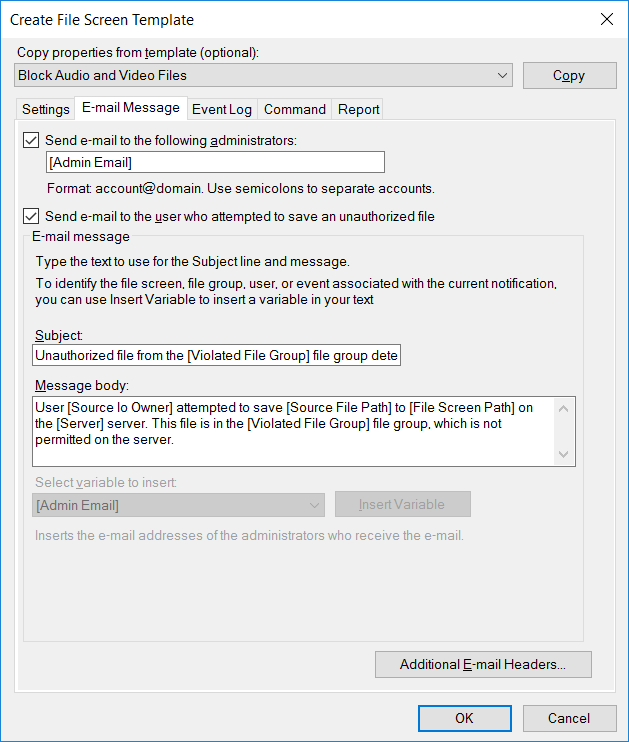
Task: Close the Create File Screen Template dialog
Action: (x=607, y=19)
